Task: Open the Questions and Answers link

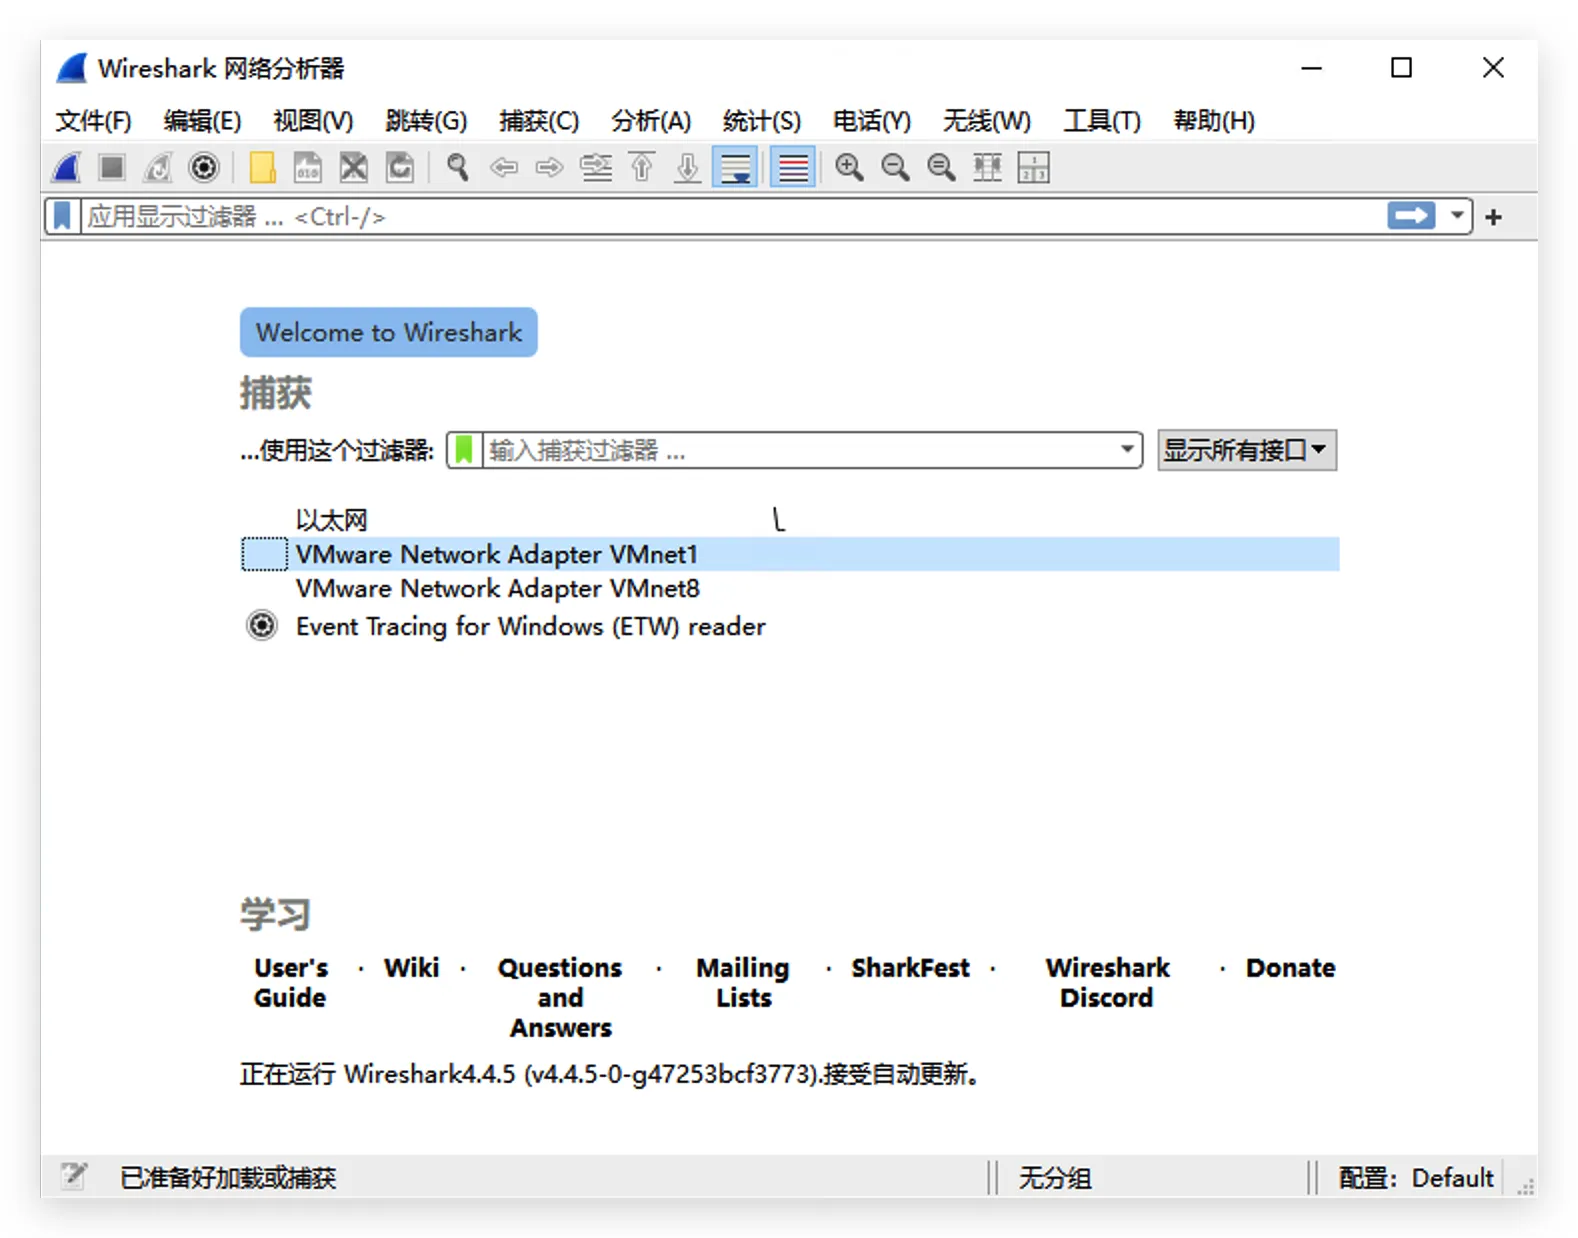Action: tap(560, 998)
